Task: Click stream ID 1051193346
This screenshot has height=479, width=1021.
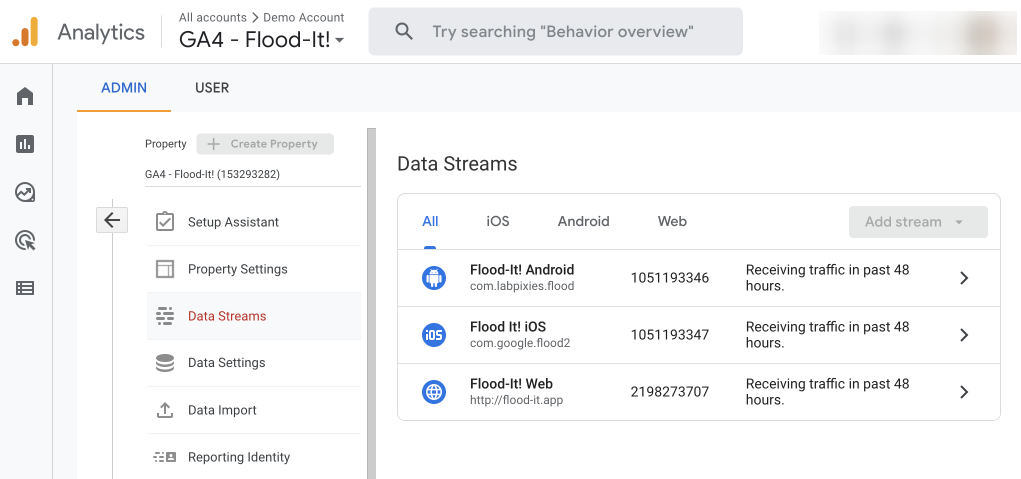Action: [669, 279]
